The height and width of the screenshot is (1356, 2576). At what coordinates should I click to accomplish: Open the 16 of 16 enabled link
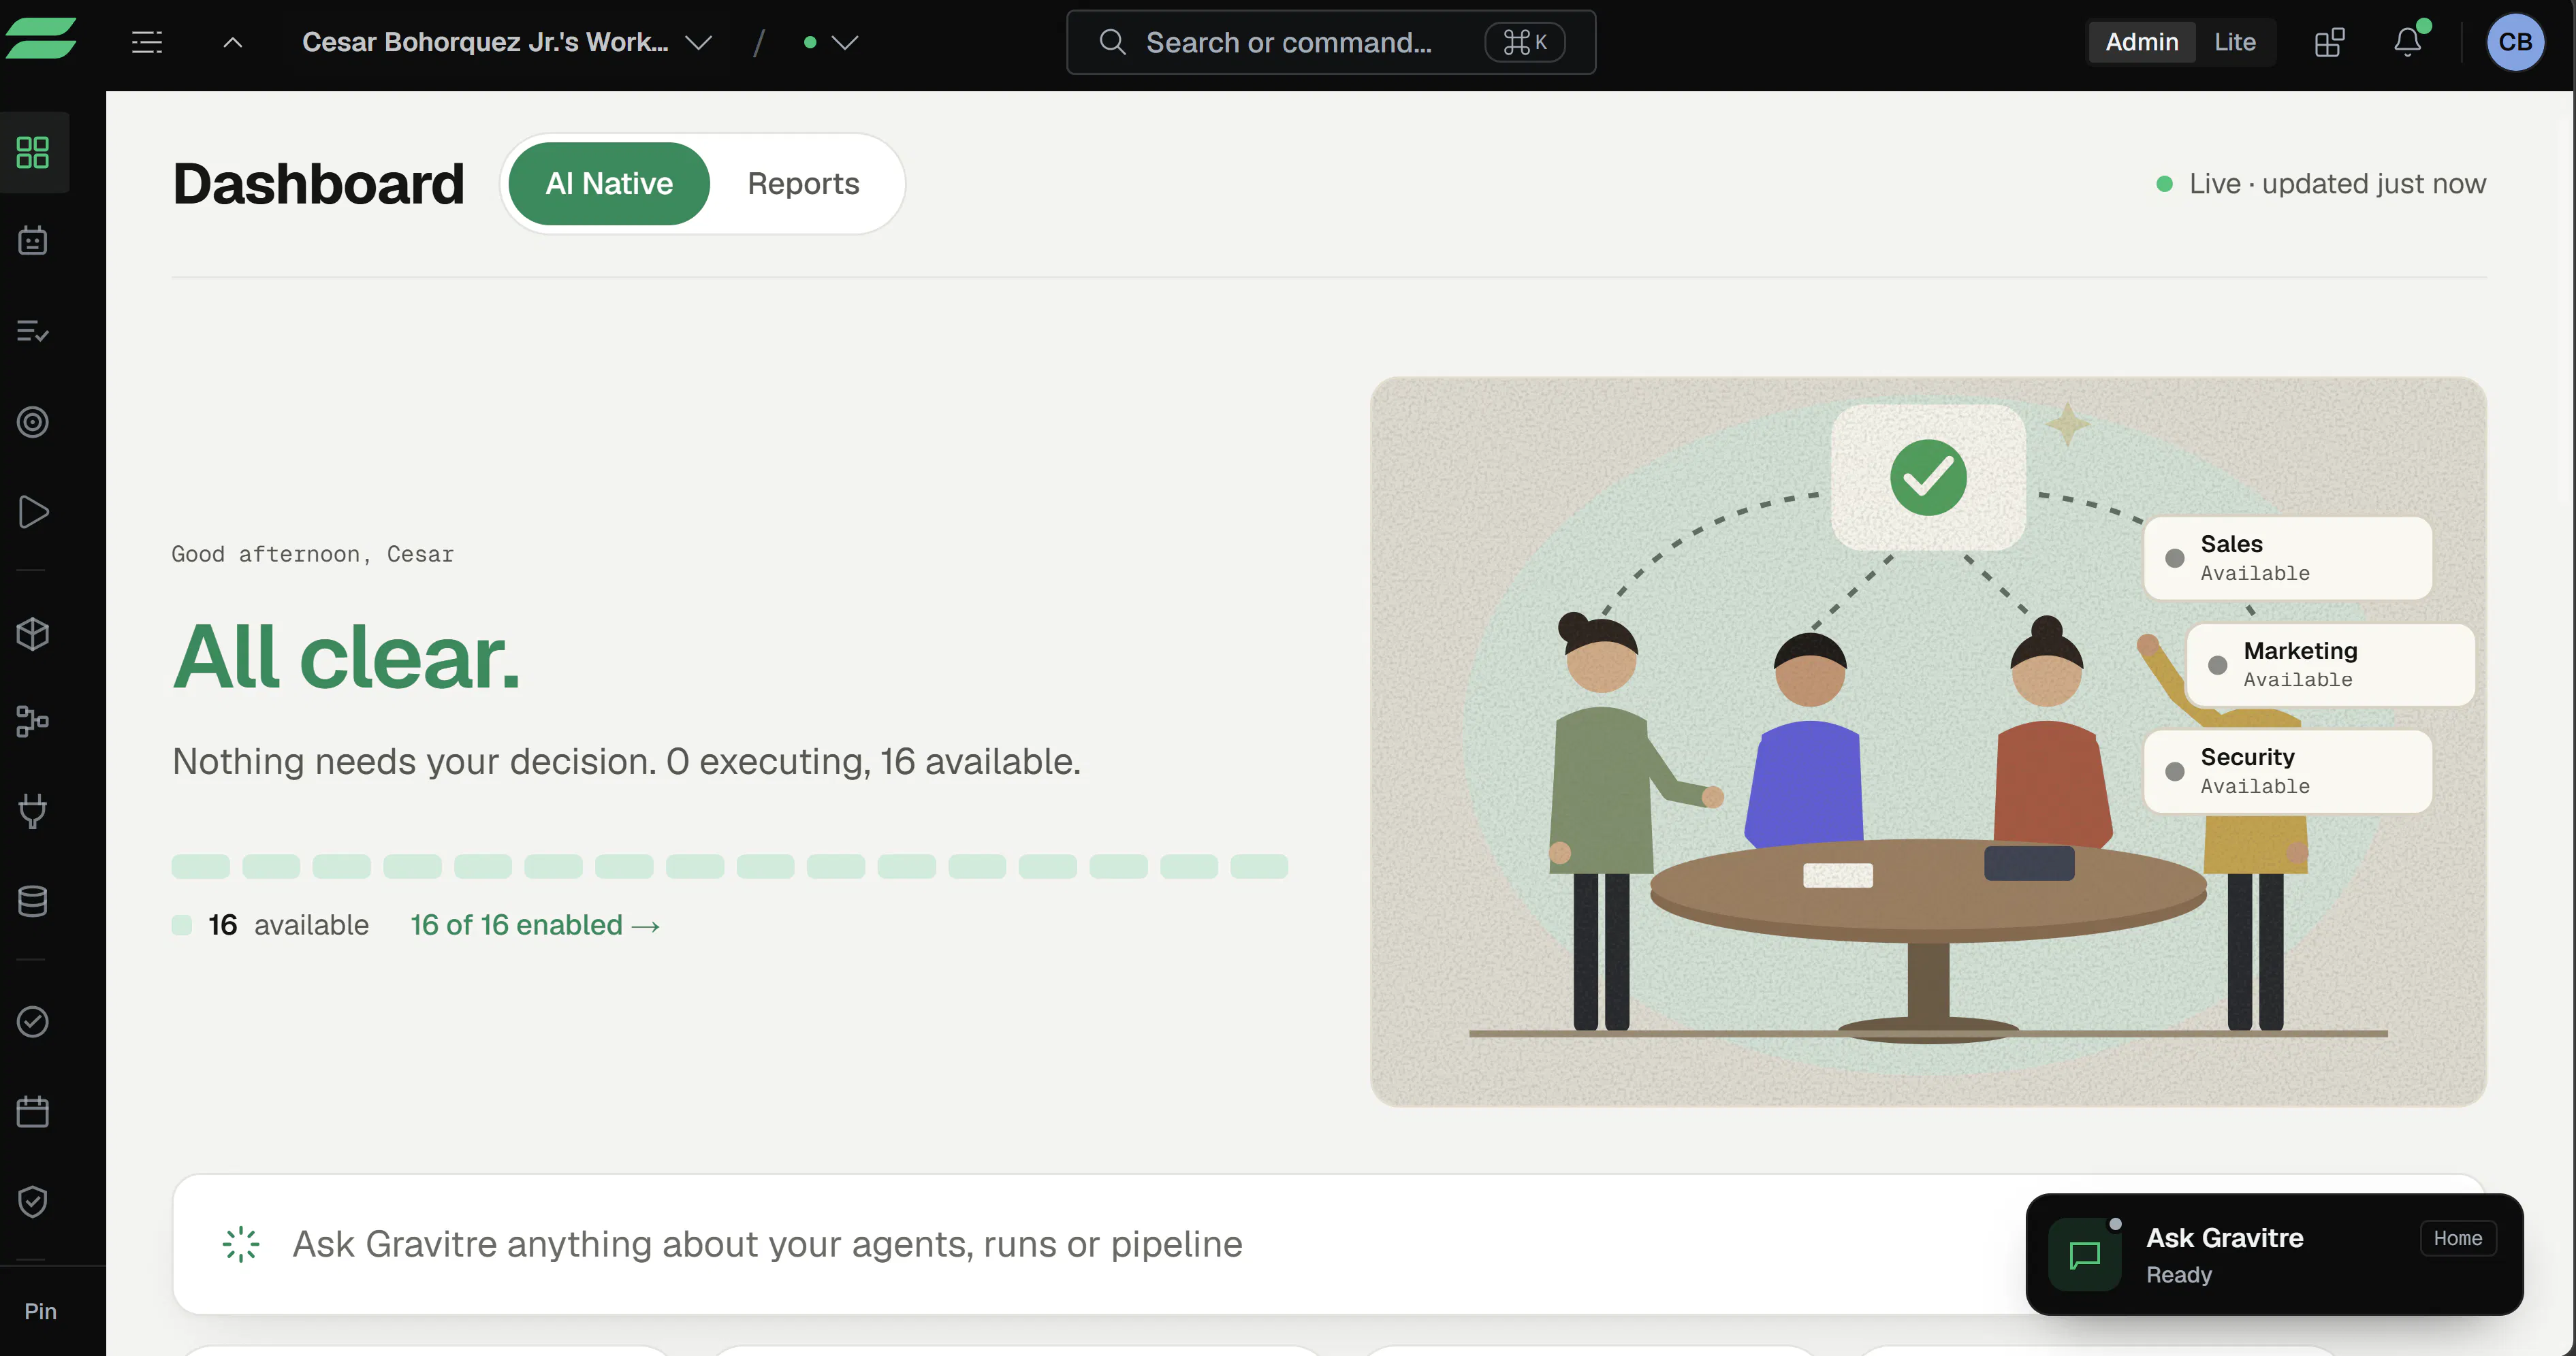535,925
